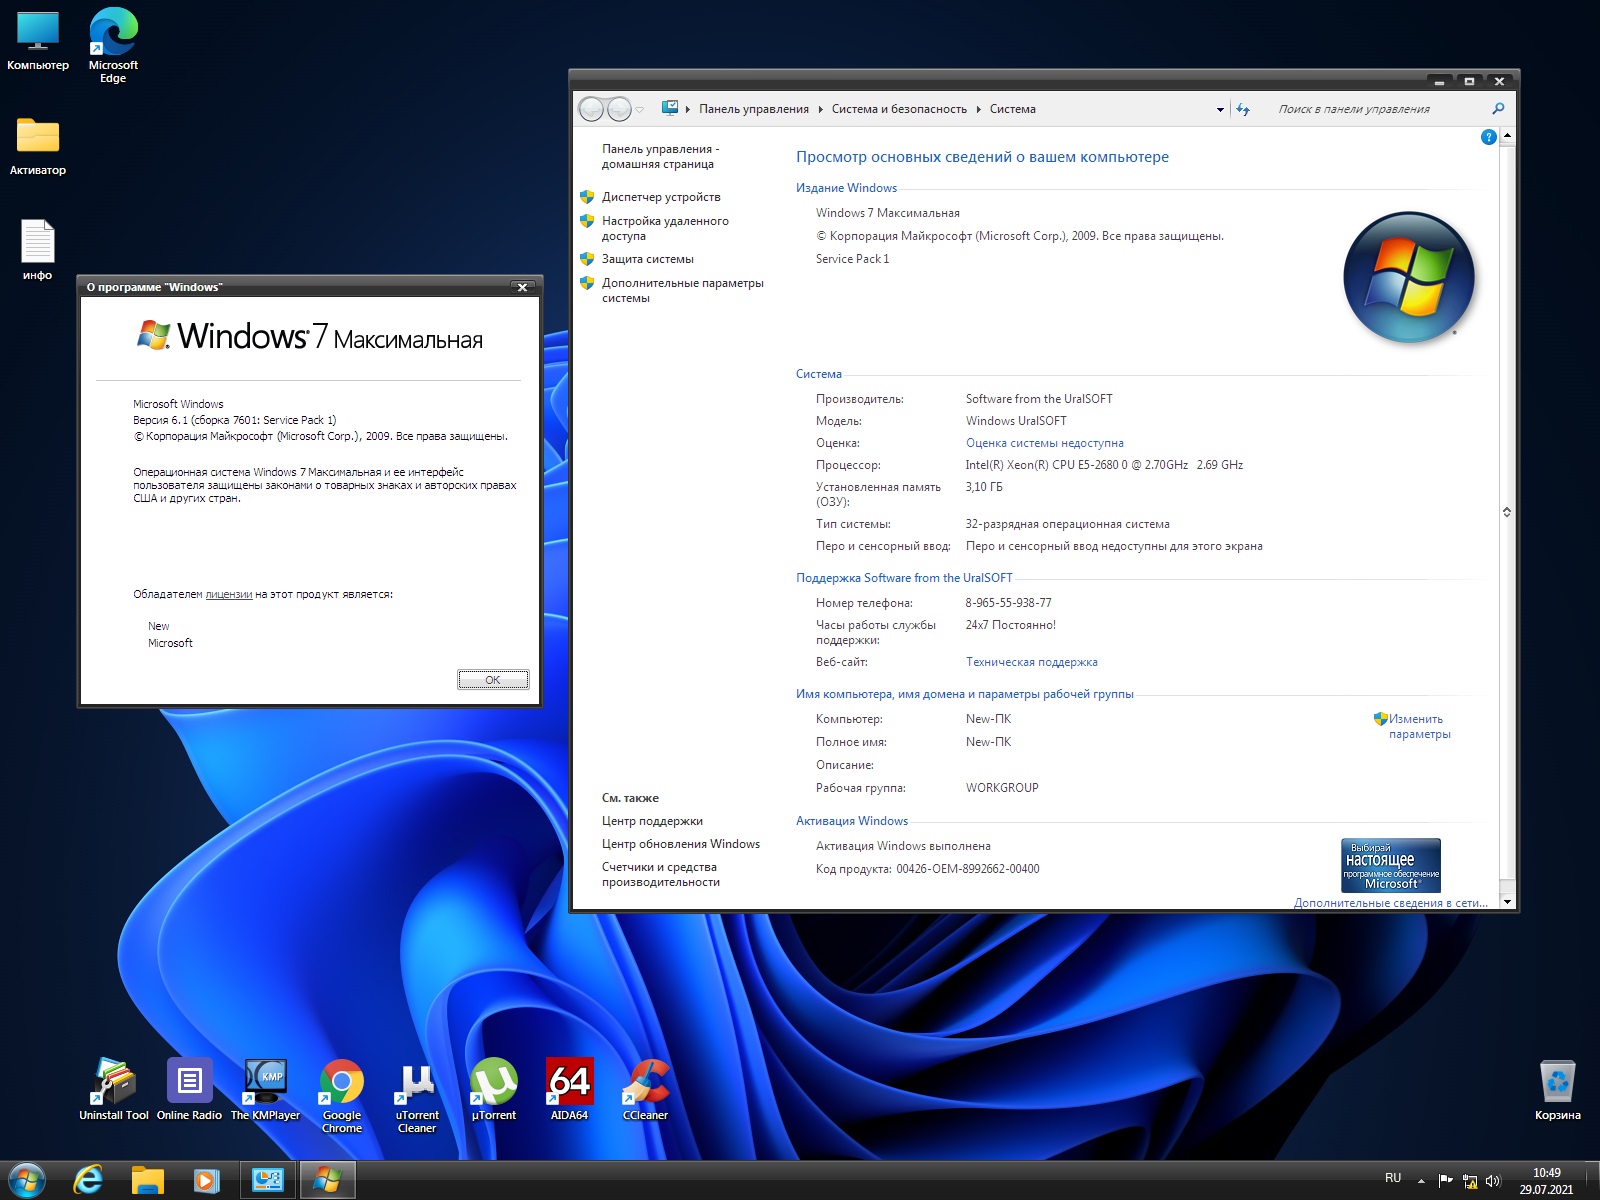Viewport: 1600px width, 1200px height.
Task: Click Оценка системы недоступна link
Action: point(1045,443)
